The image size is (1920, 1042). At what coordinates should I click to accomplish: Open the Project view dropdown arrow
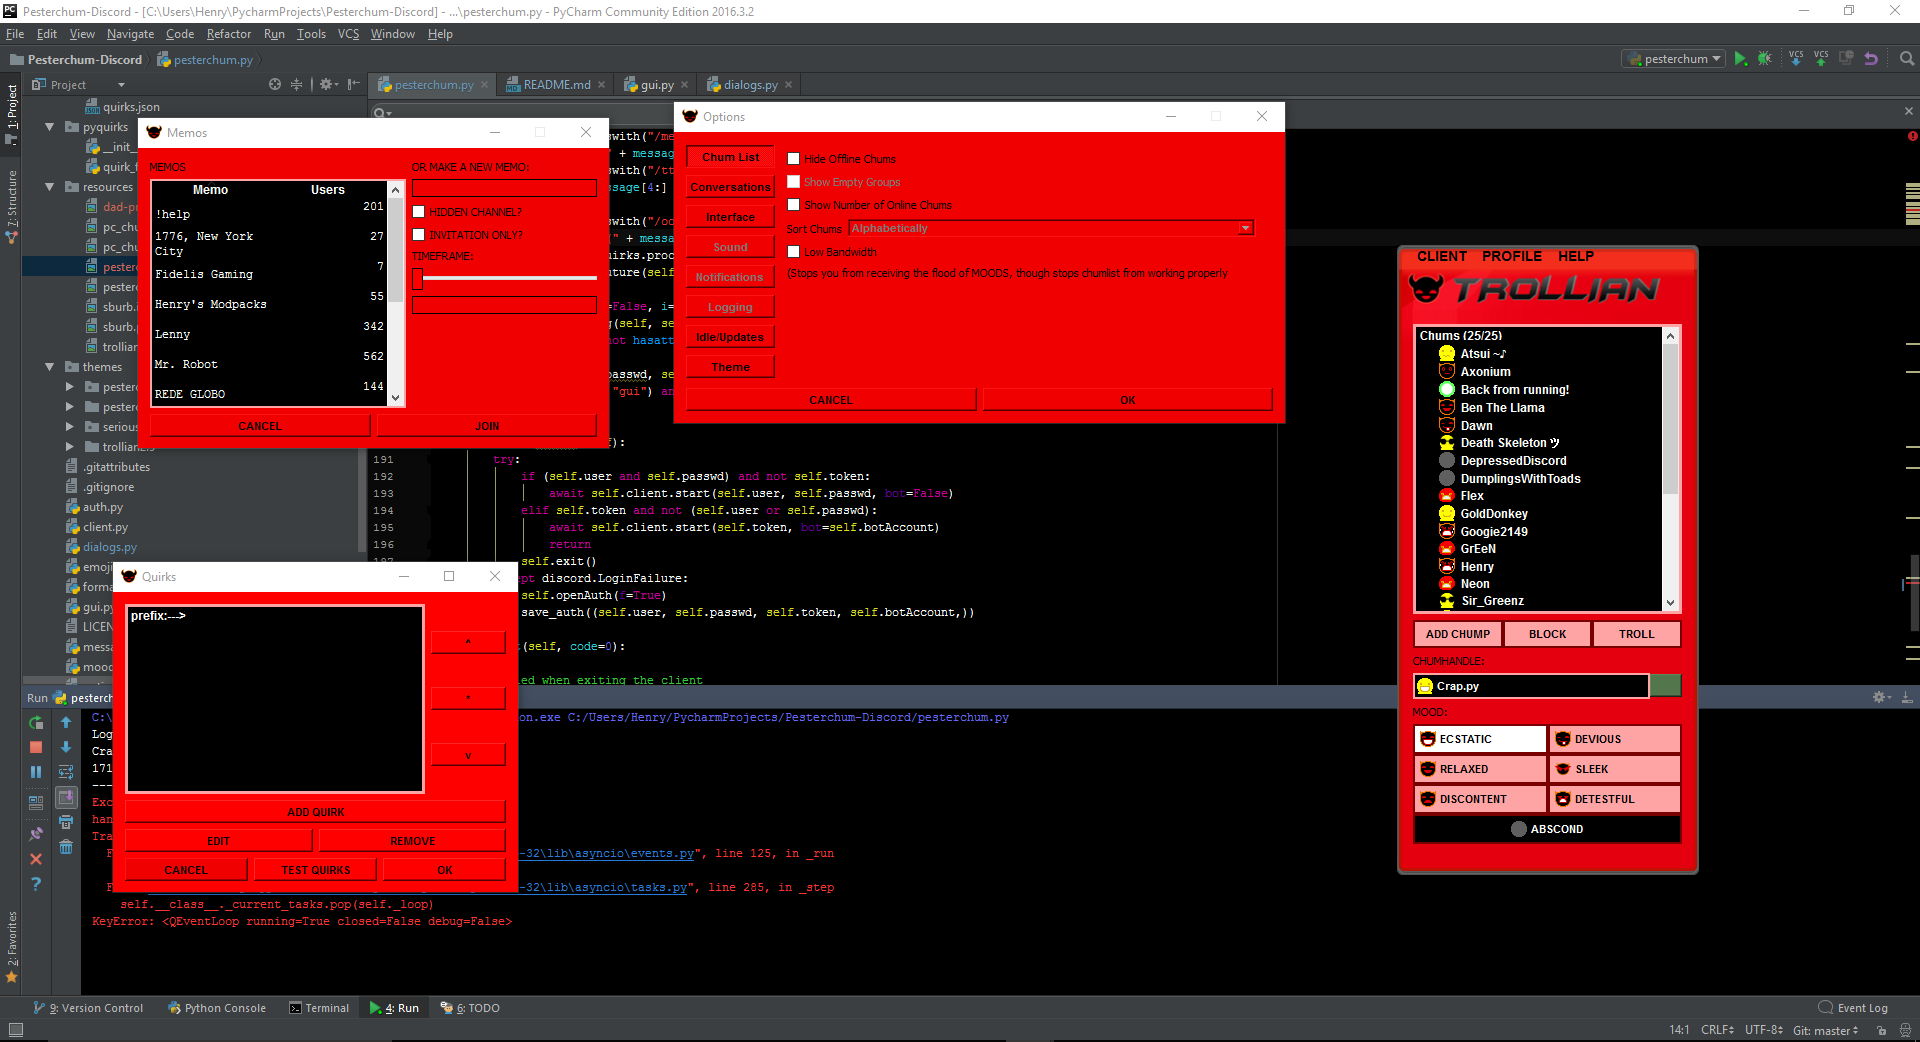tap(121, 85)
